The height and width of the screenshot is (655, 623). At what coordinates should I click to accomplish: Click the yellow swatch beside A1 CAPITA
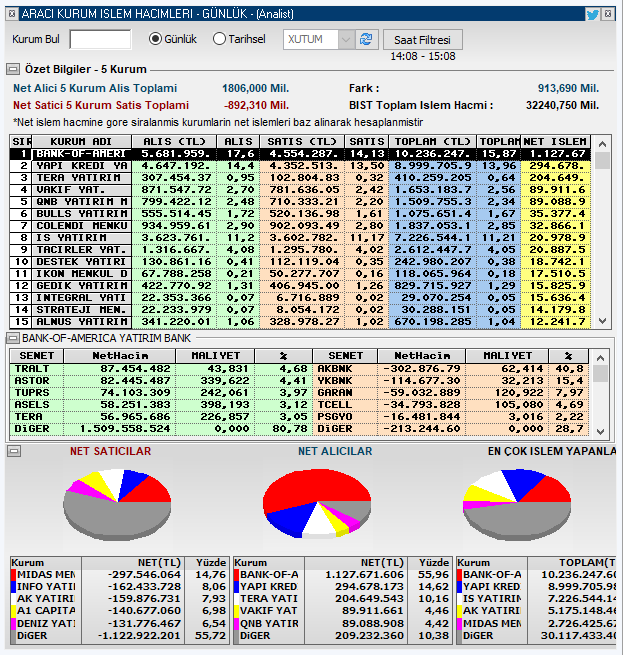tap(13, 611)
